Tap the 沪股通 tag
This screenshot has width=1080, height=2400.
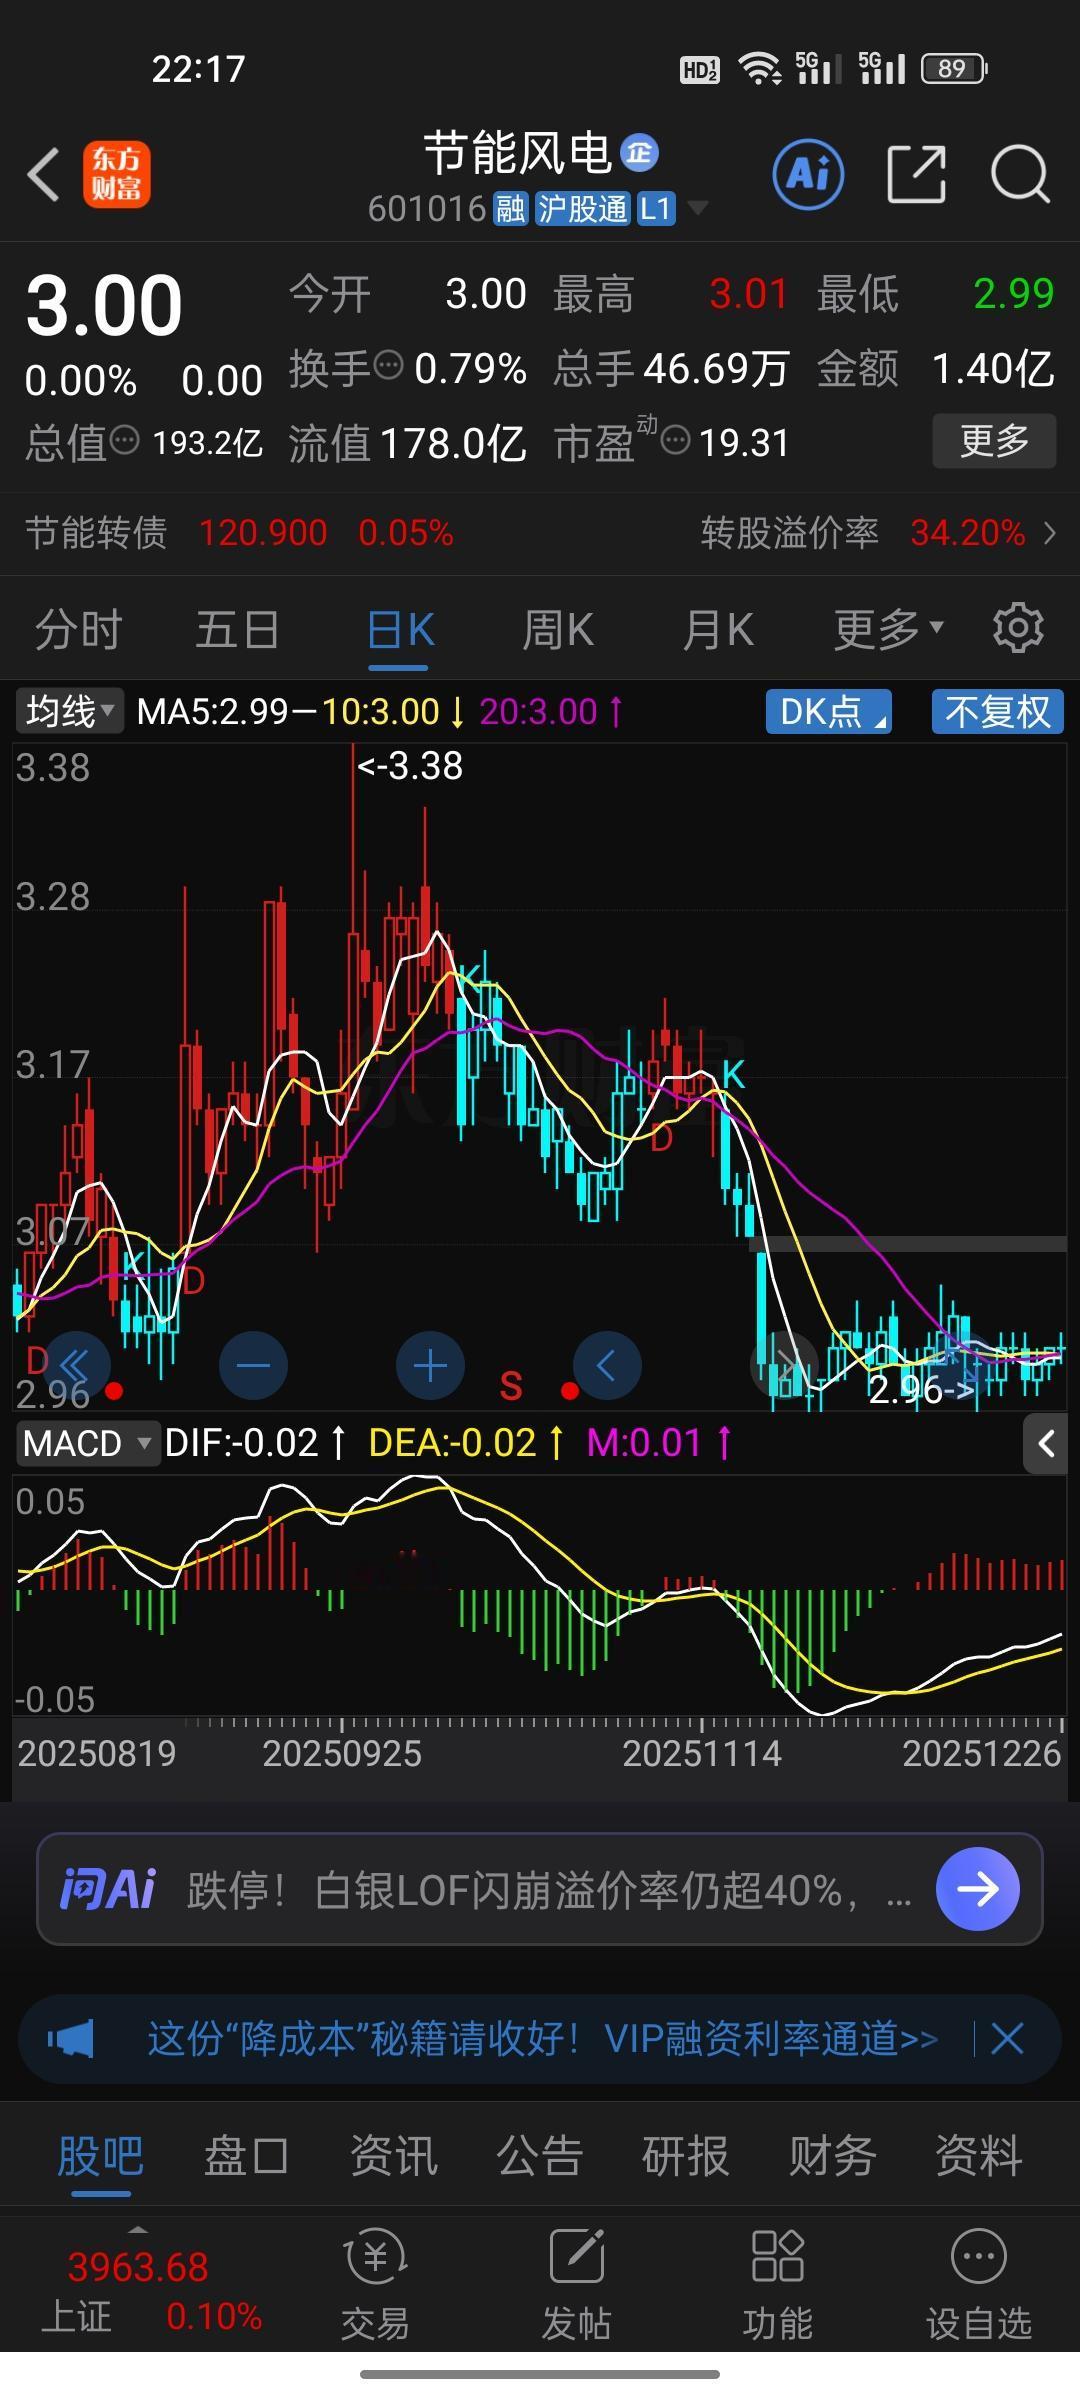(x=582, y=209)
